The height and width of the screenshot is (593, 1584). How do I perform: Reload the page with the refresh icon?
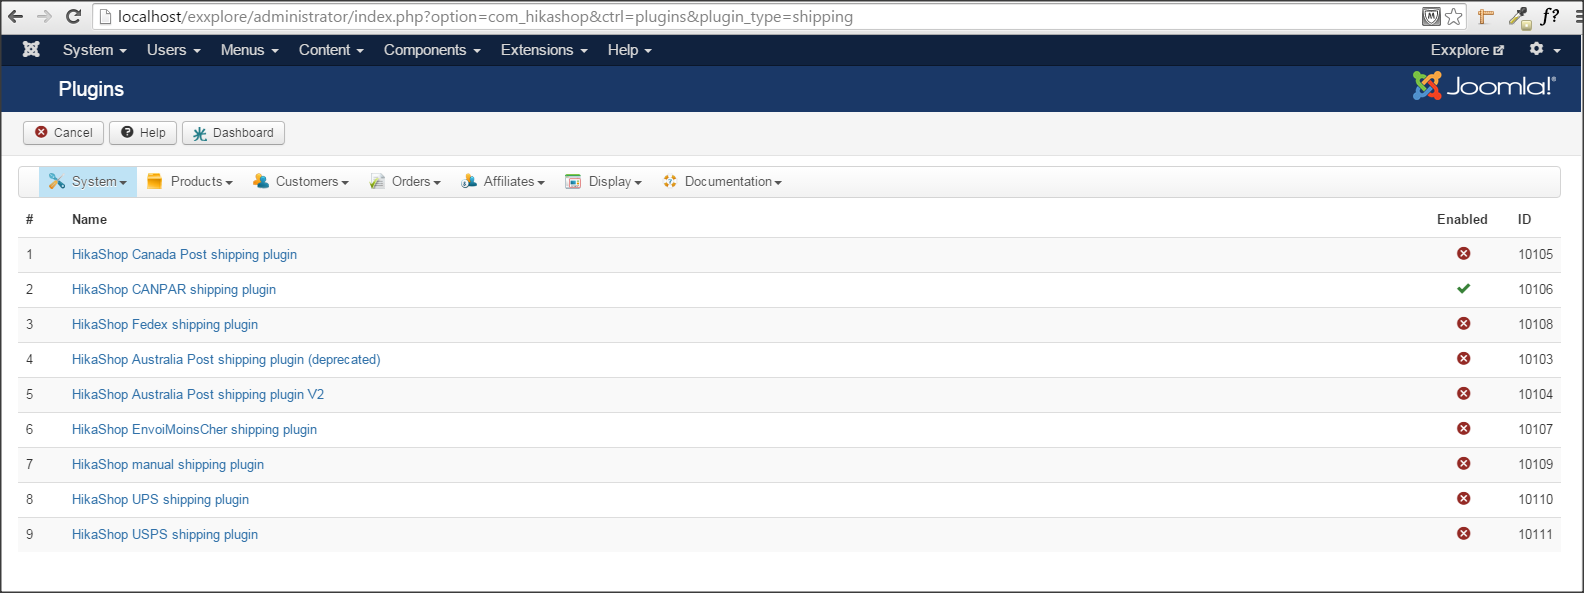click(x=73, y=16)
